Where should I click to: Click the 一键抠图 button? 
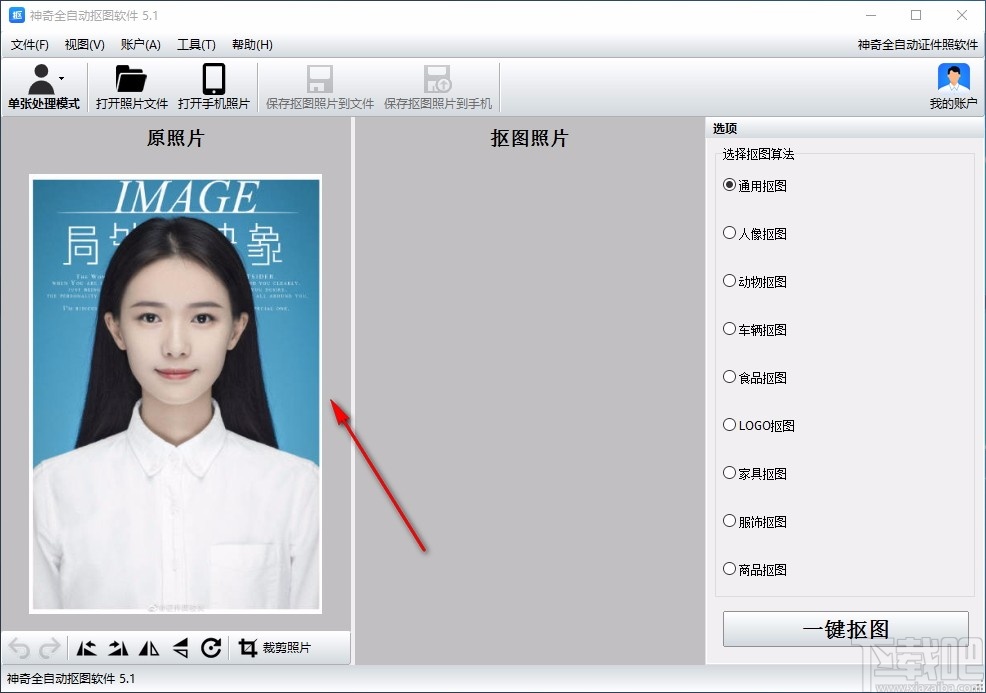pyautogui.click(x=845, y=629)
